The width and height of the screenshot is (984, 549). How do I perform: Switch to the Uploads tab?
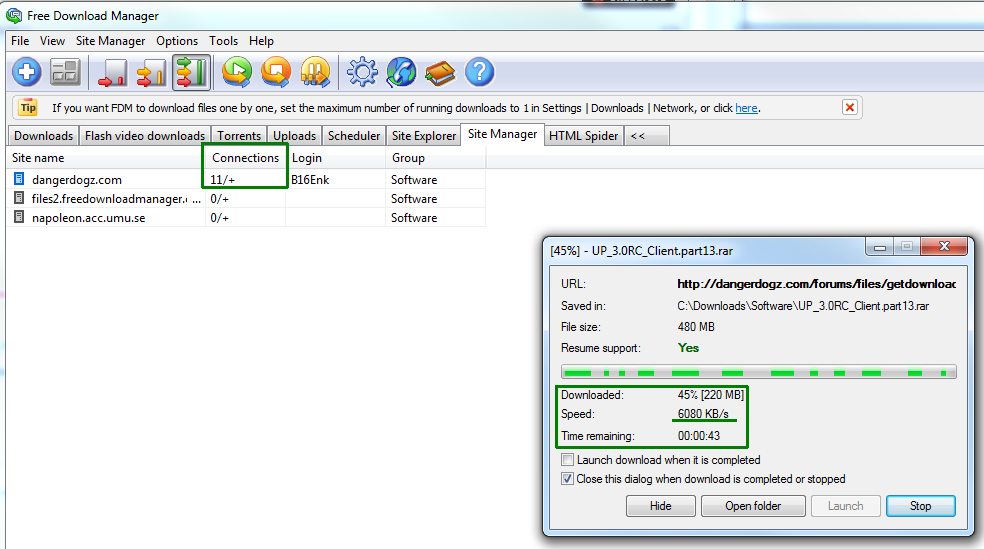[x=294, y=136]
